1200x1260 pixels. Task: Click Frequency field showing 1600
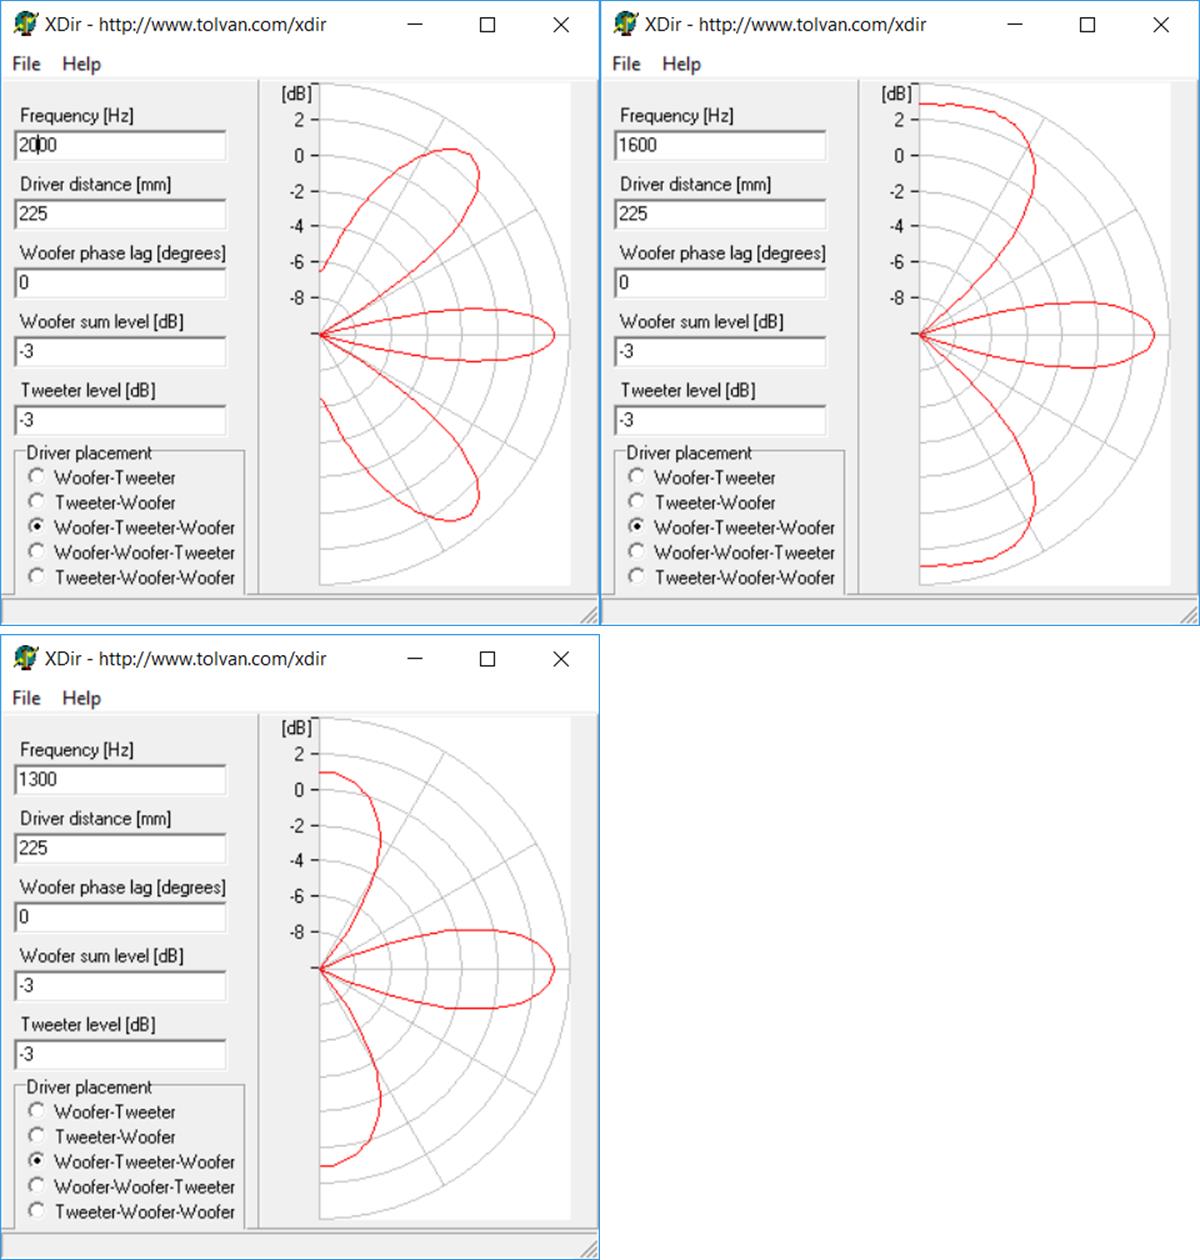point(721,145)
